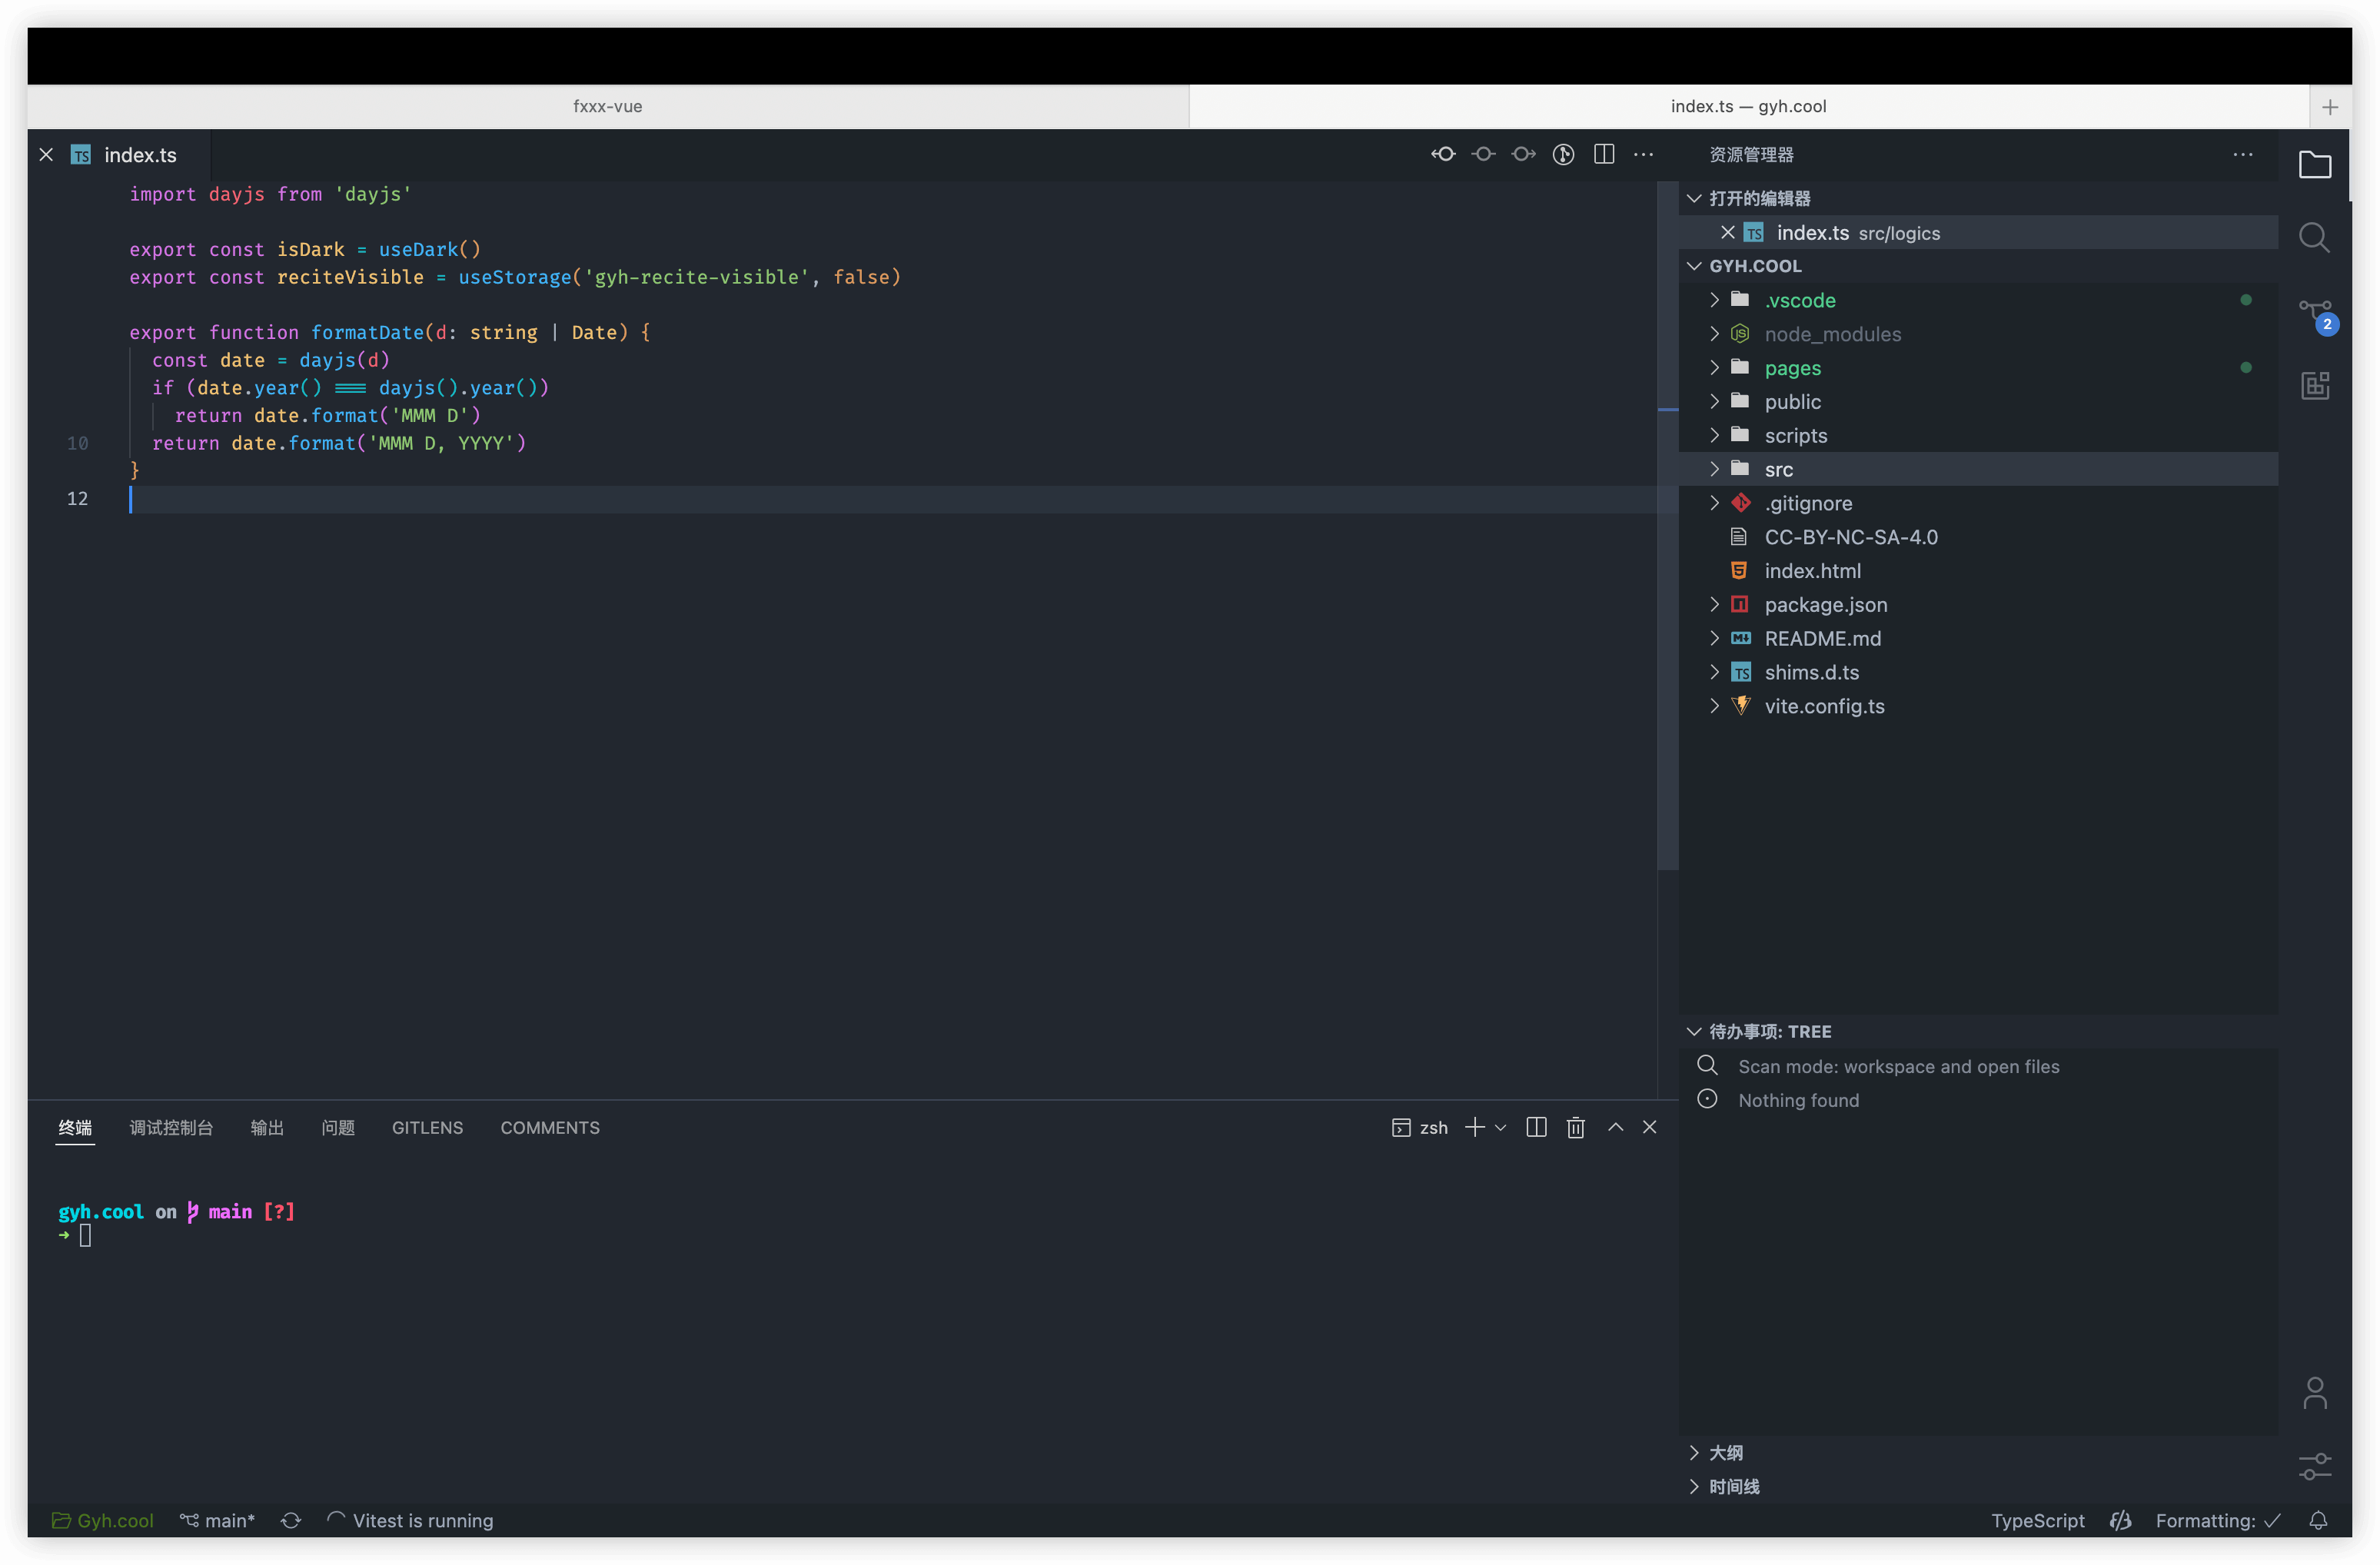This screenshot has width=2380, height=1565.
Task: Focus the zsh terminal prompt
Action: [85, 1236]
